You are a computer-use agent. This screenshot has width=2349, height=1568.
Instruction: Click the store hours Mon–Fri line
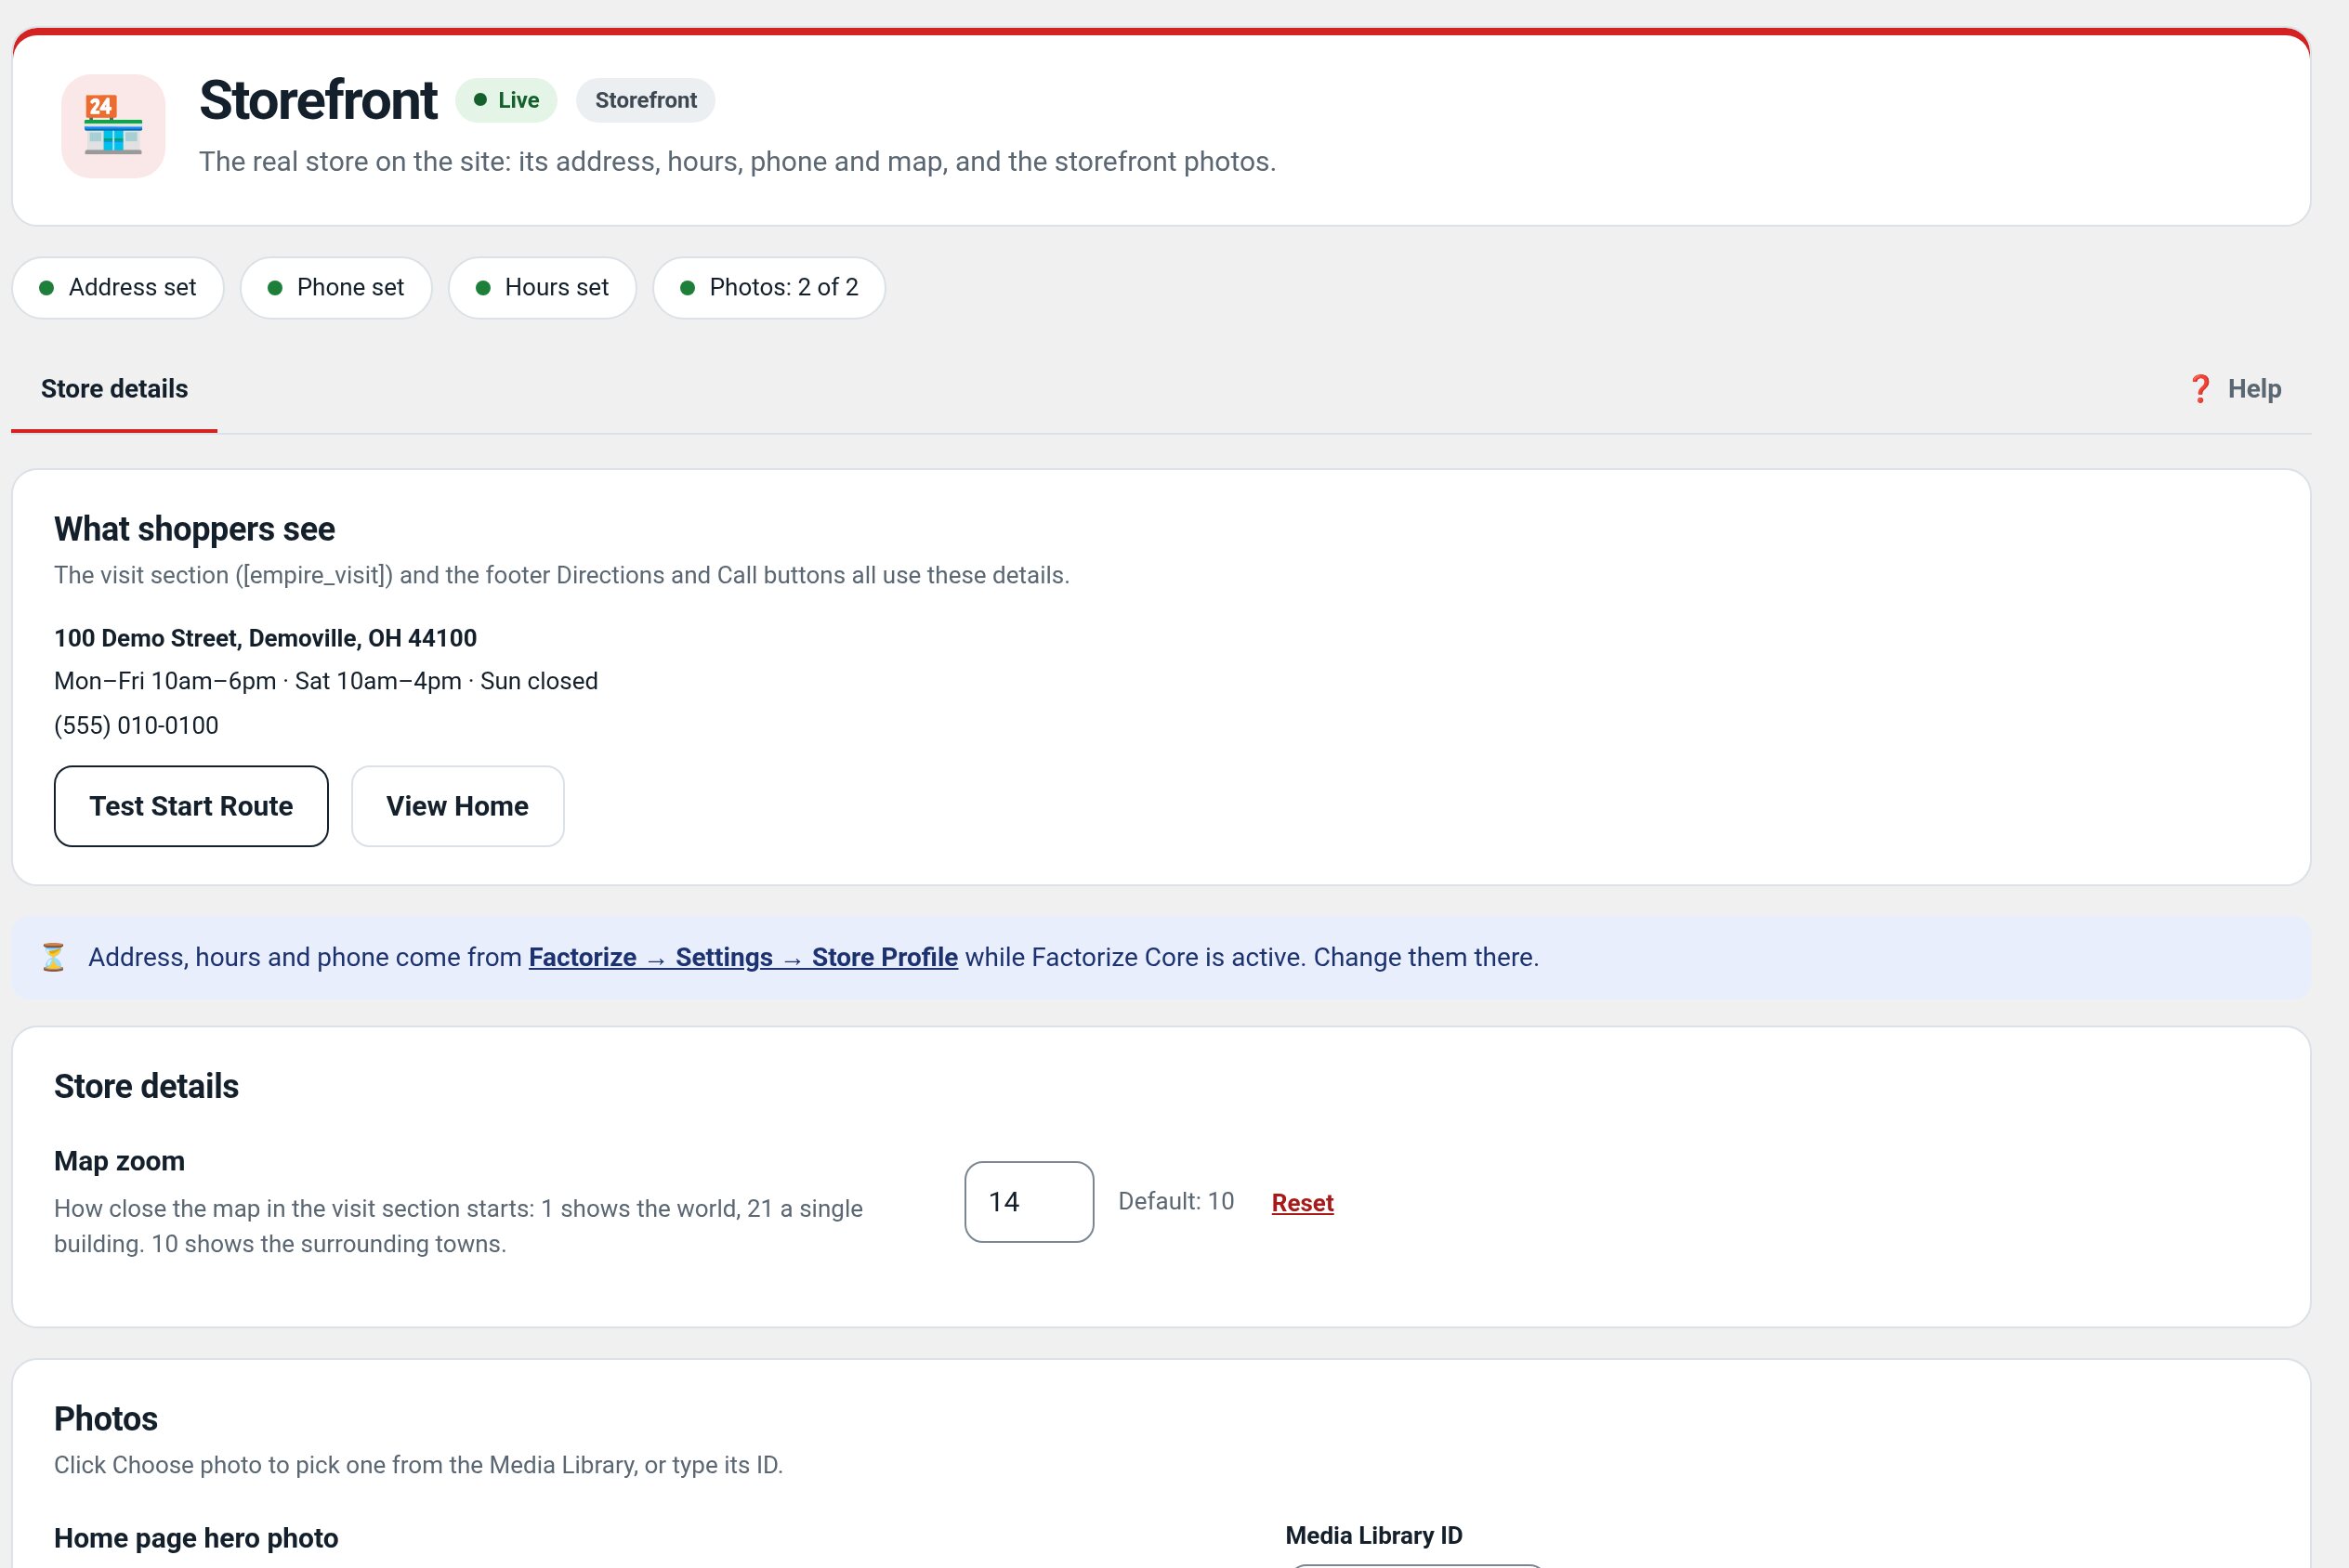(326, 681)
